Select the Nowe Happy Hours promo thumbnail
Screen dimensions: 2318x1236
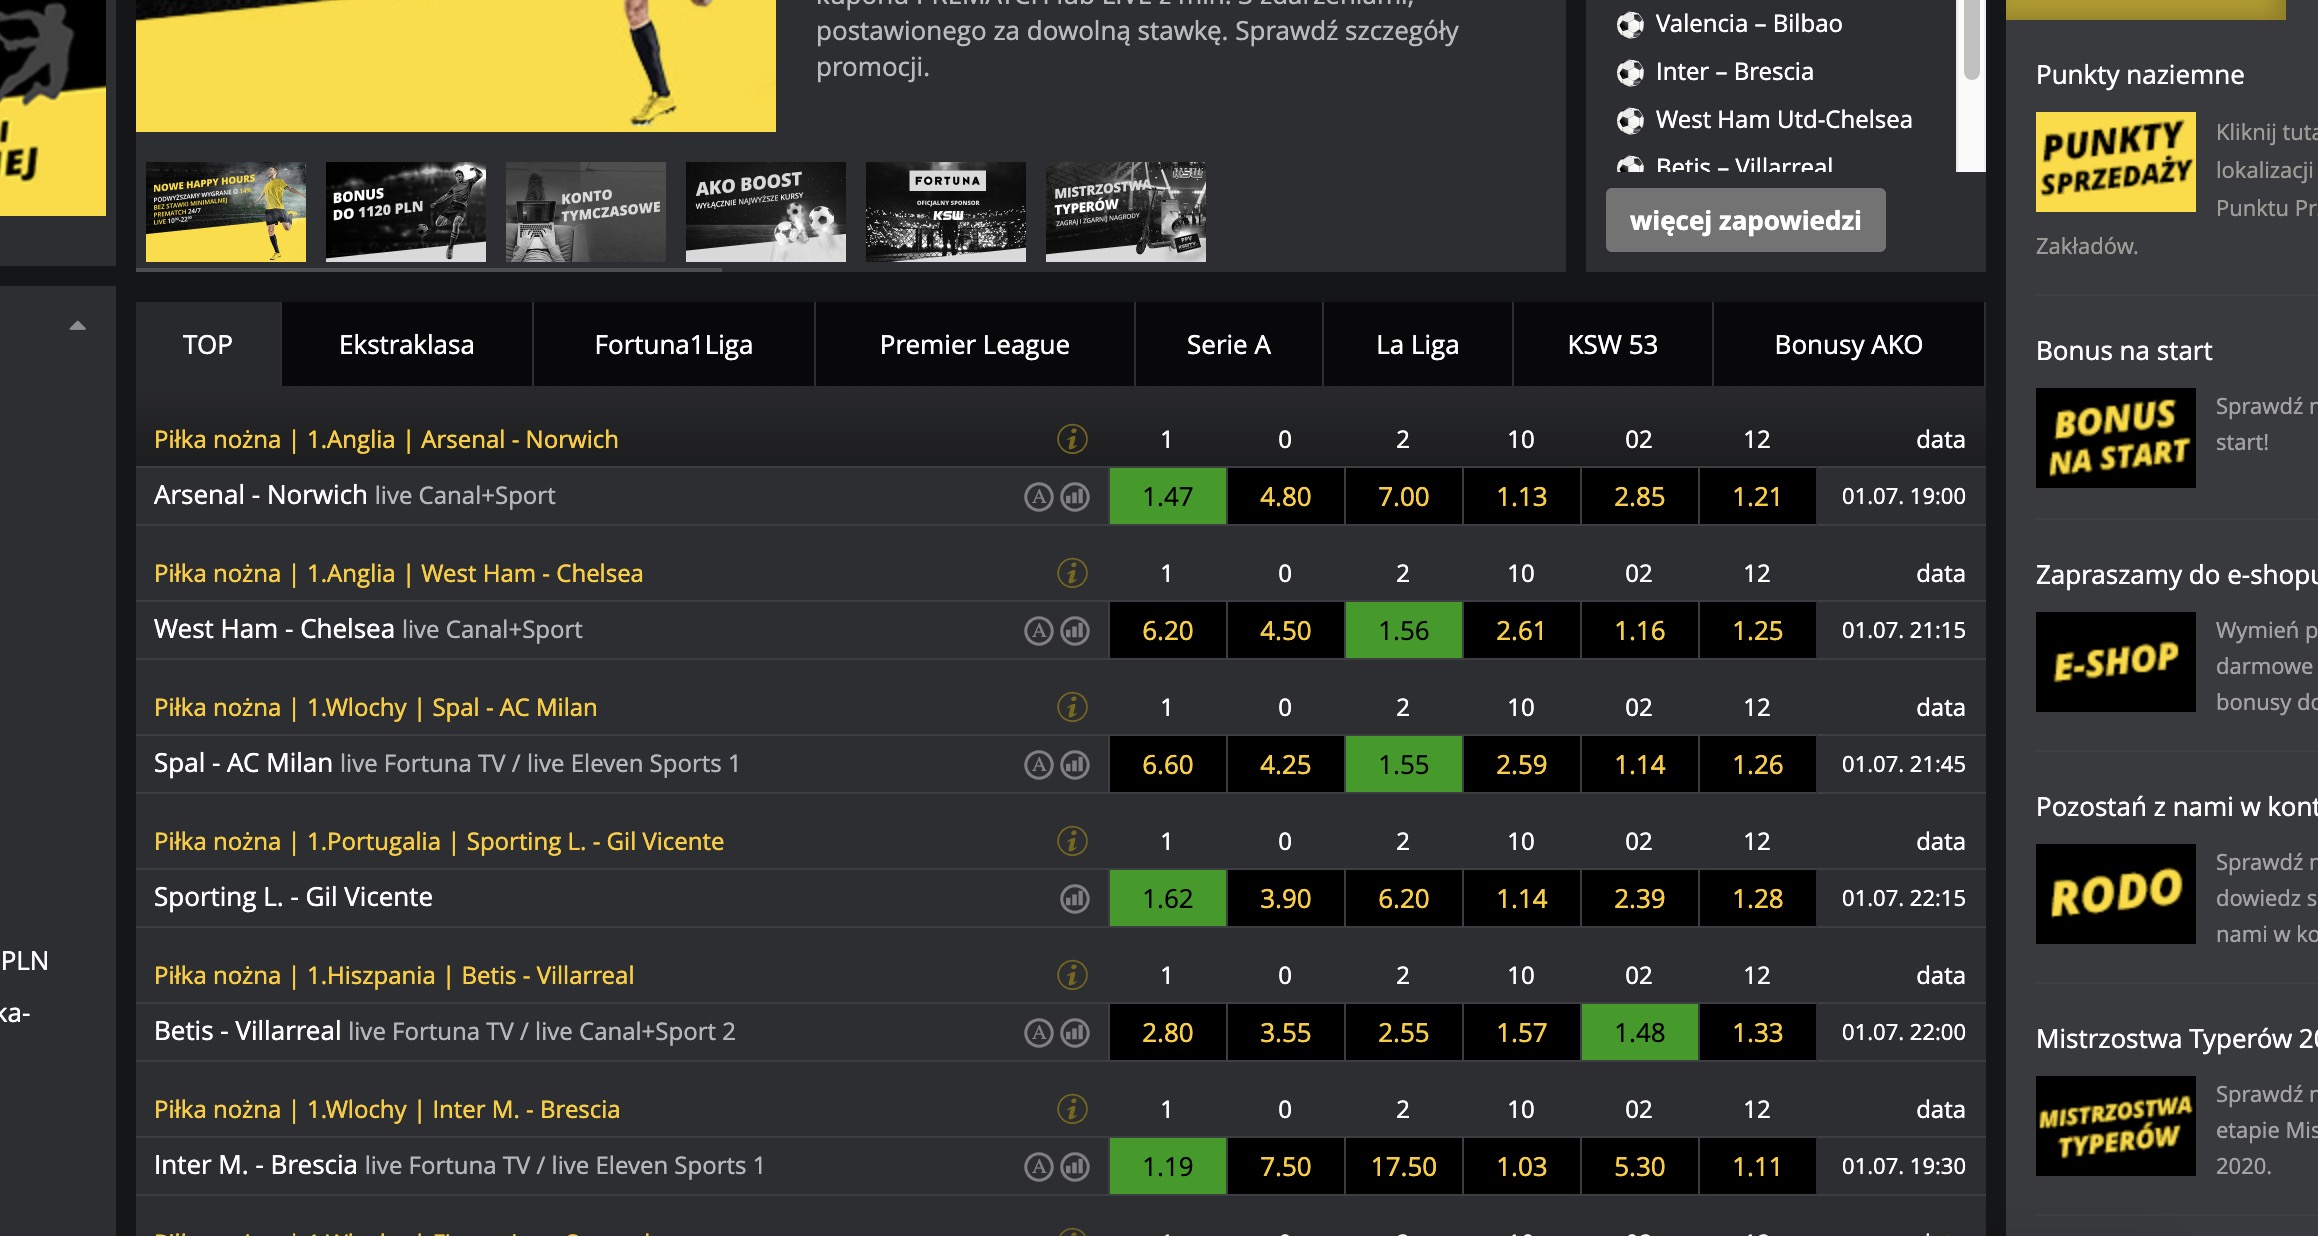[x=226, y=212]
